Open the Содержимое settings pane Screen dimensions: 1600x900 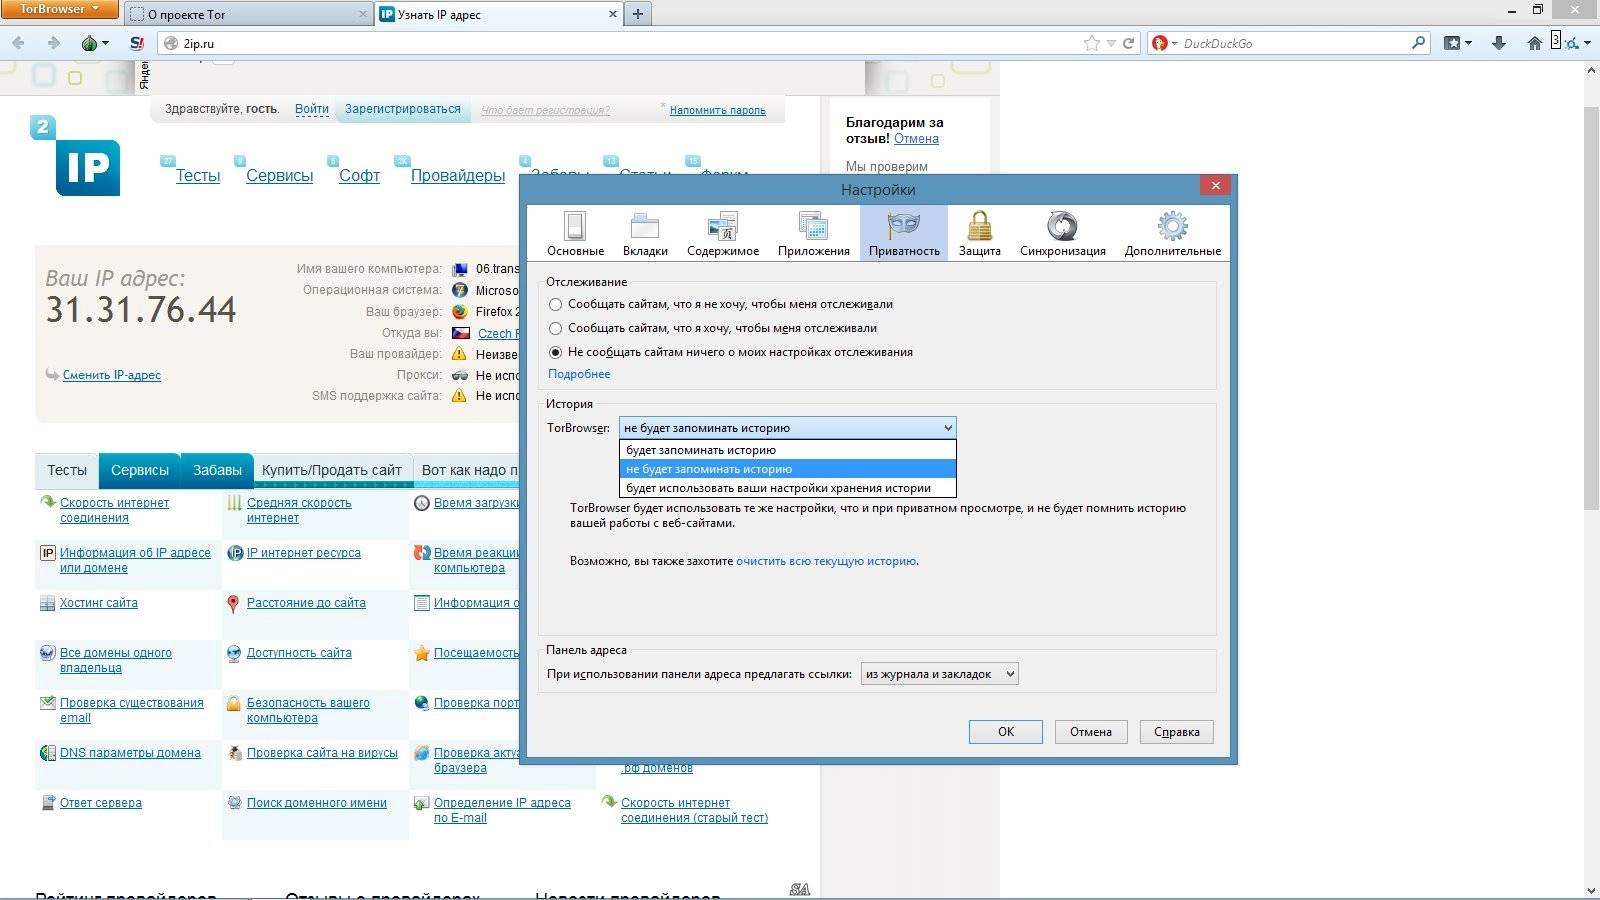[x=723, y=233]
